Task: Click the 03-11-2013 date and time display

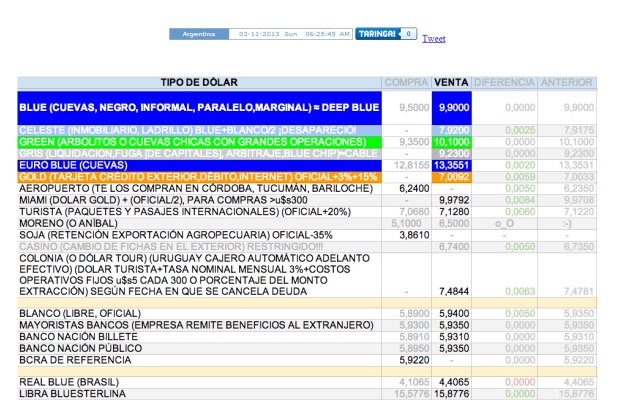Action: tap(291, 34)
